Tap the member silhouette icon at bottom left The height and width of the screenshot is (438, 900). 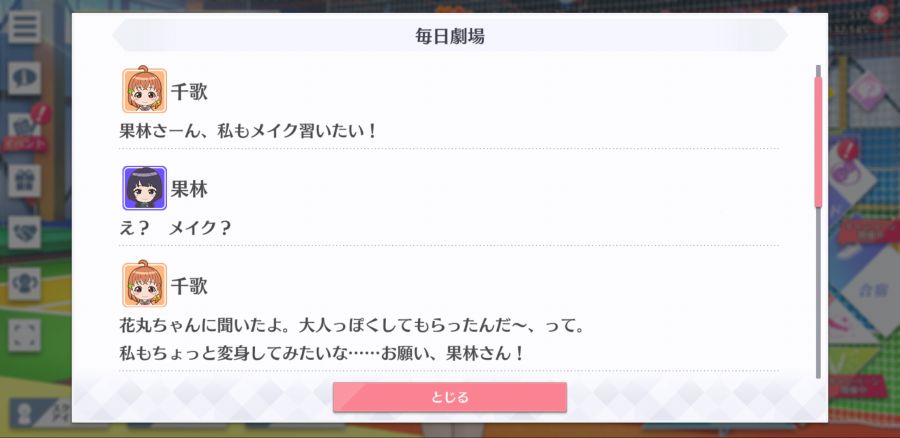25,414
